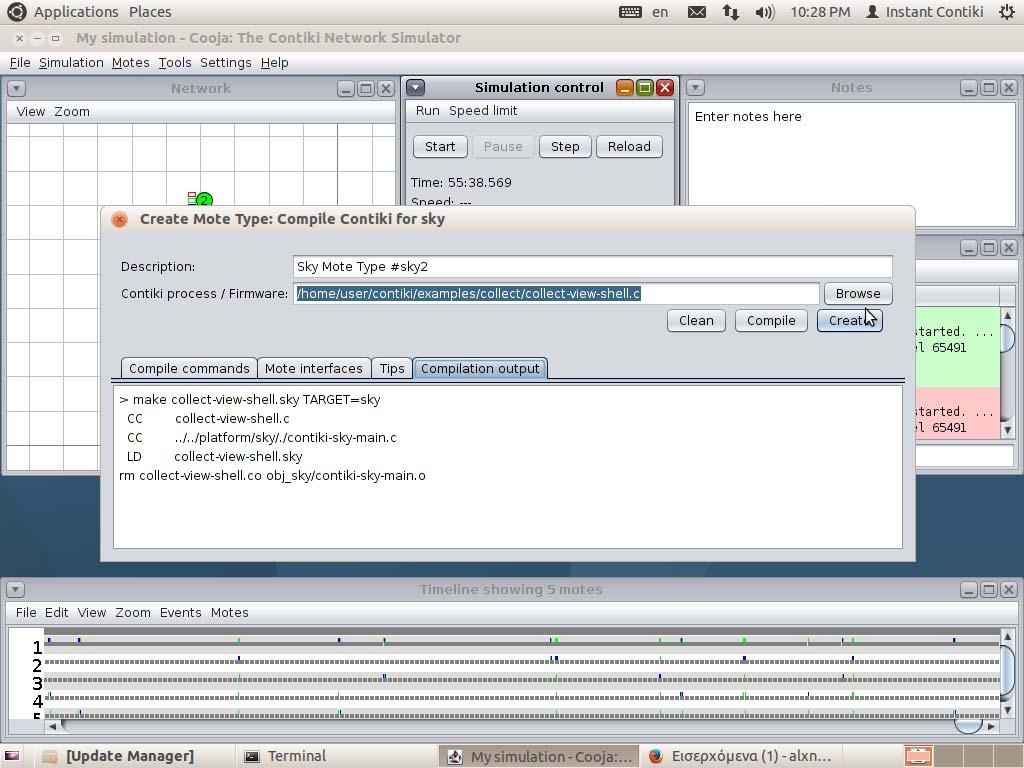Image resolution: width=1024 pixels, height=768 pixels.
Task: Maximize the Notes panel
Action: (x=989, y=88)
